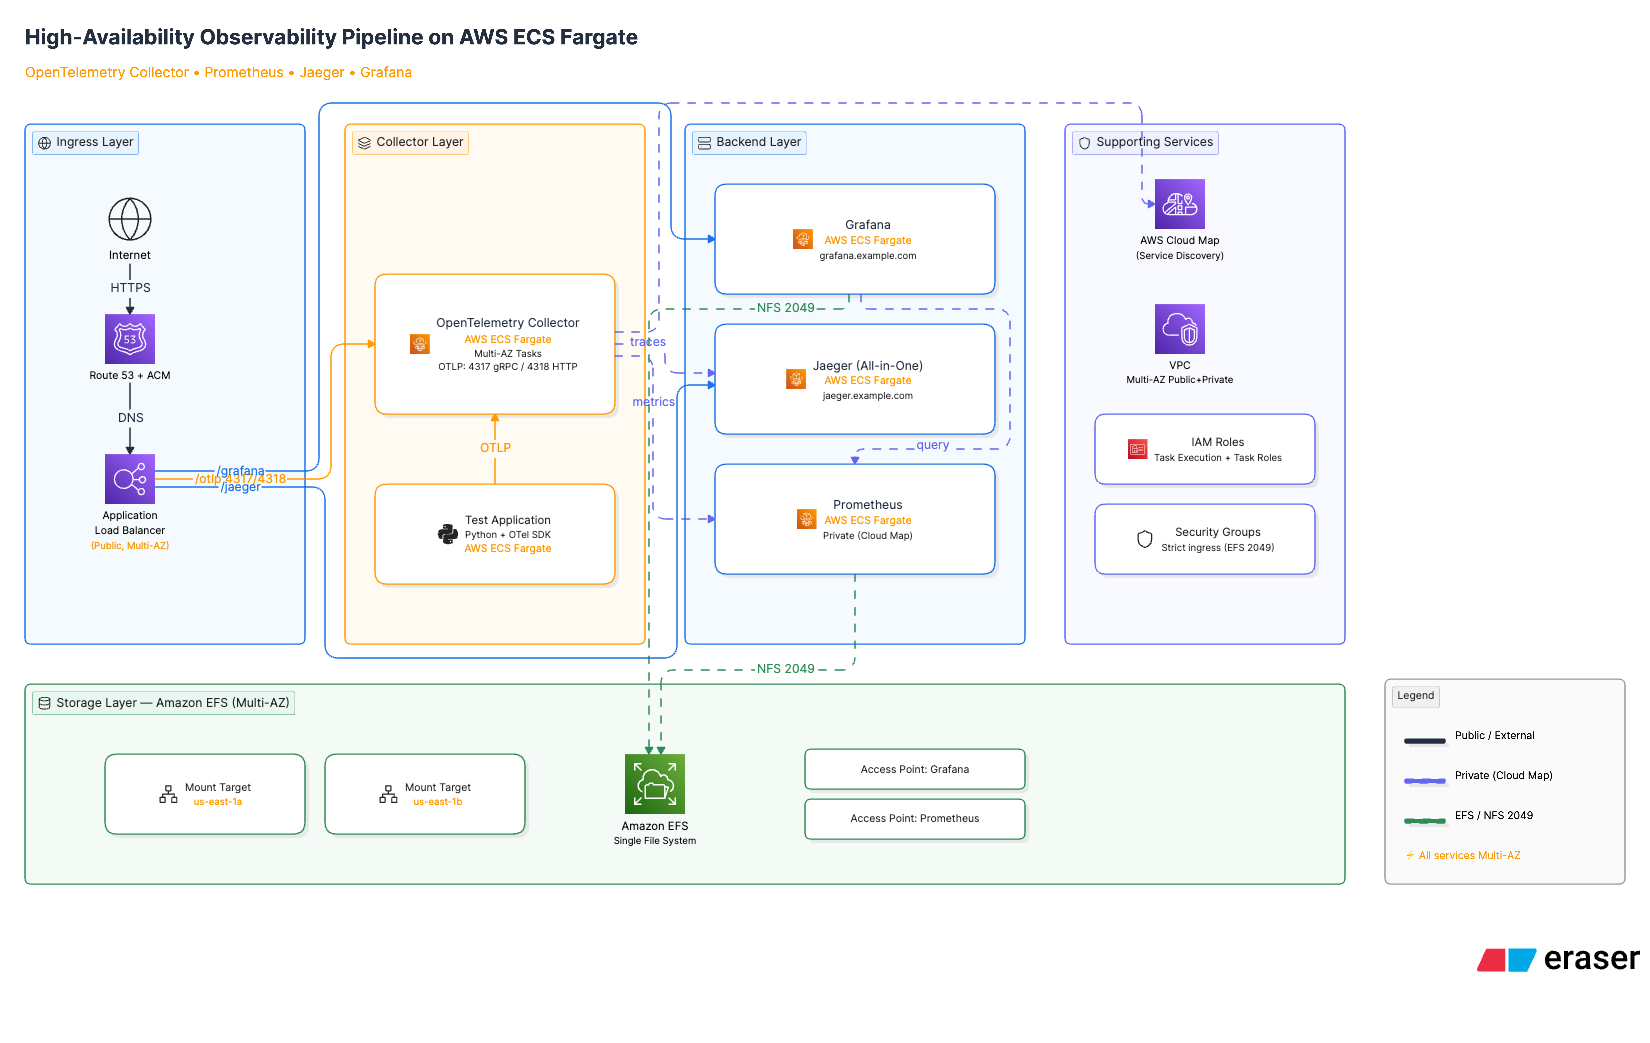Click the "/grafana" route label

tap(241, 471)
